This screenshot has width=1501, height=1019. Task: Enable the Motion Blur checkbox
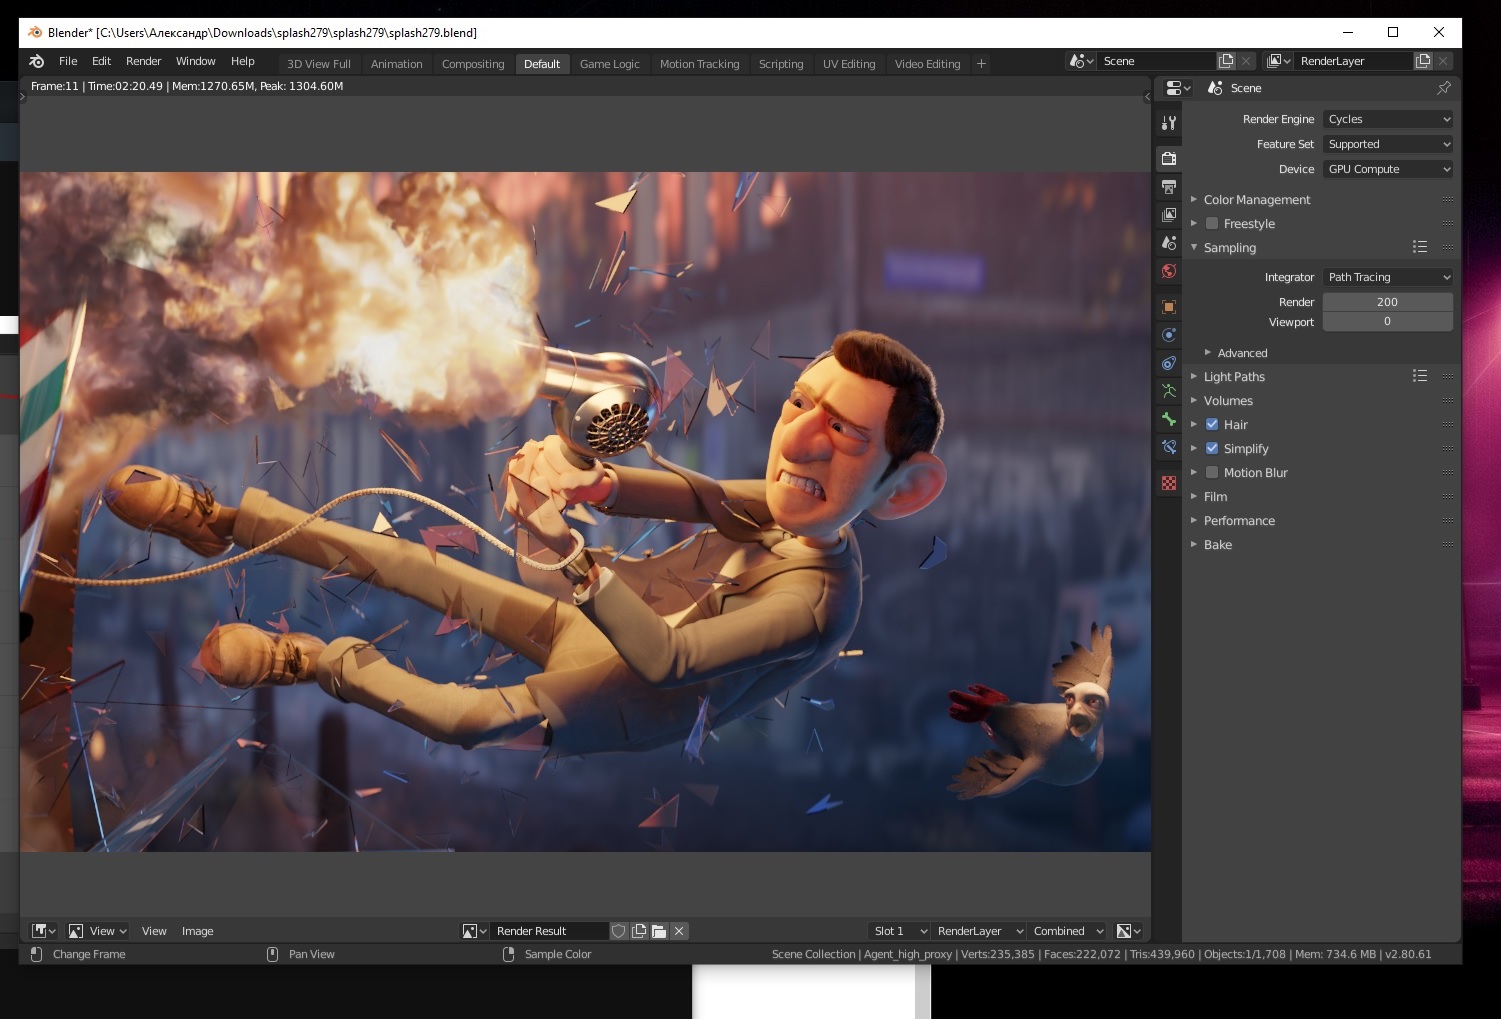(x=1212, y=473)
